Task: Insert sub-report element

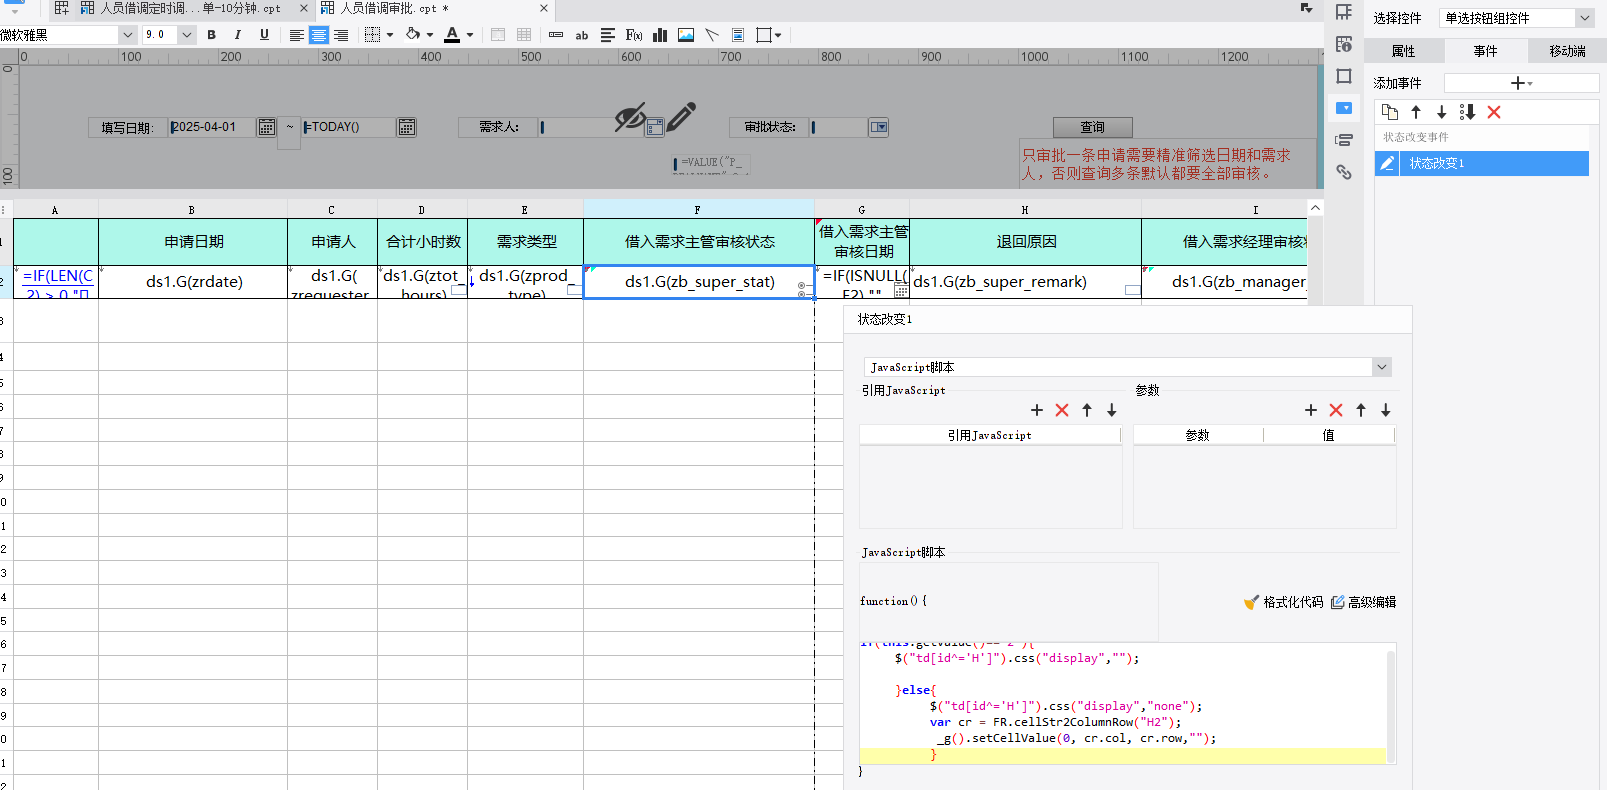Action: point(738,35)
